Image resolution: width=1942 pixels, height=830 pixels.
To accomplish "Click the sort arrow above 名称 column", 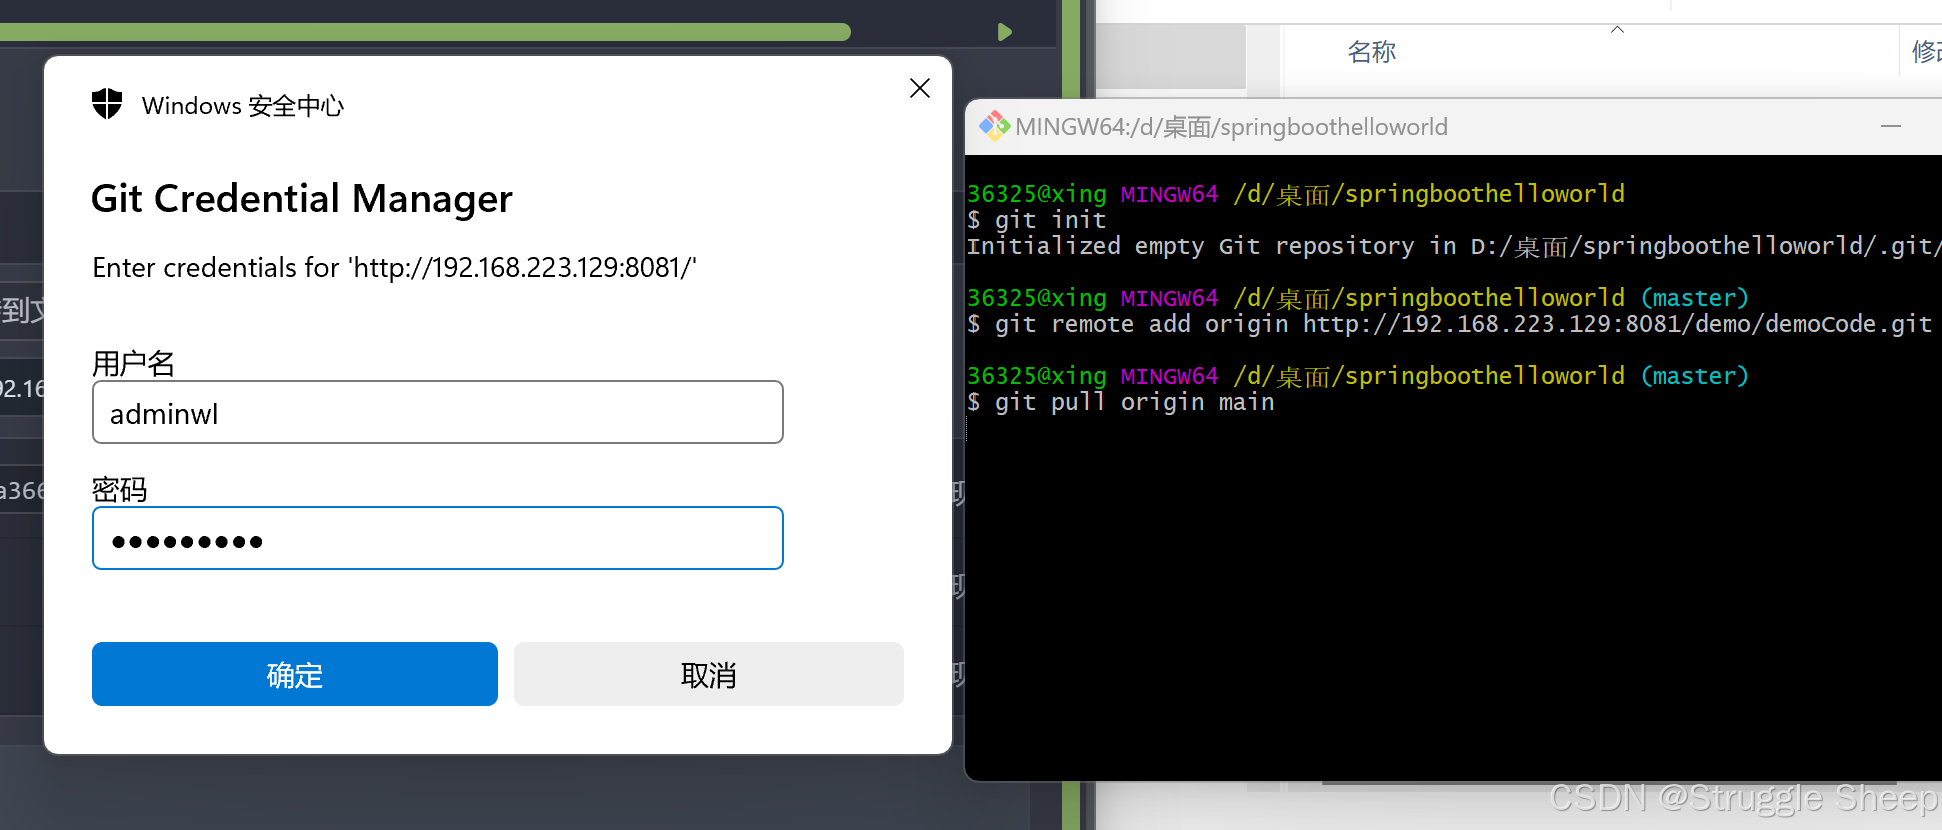I will tap(1617, 30).
